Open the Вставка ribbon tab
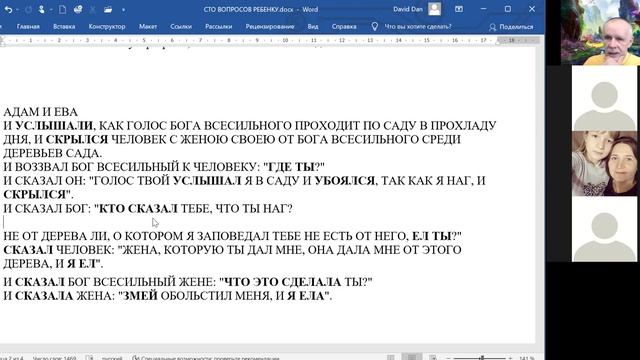640x360 pixels. pyautogui.click(x=64, y=27)
